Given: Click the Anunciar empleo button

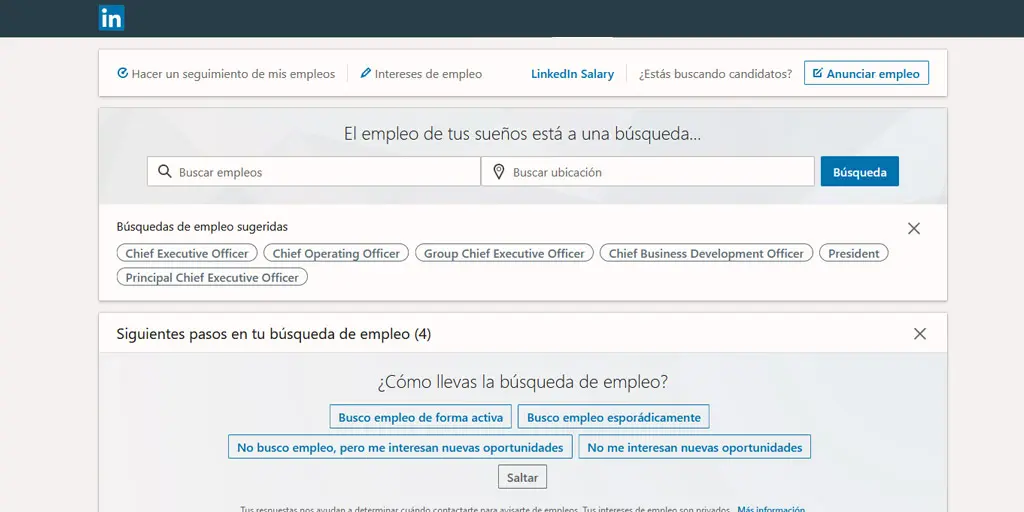Looking at the screenshot, I should tap(866, 74).
